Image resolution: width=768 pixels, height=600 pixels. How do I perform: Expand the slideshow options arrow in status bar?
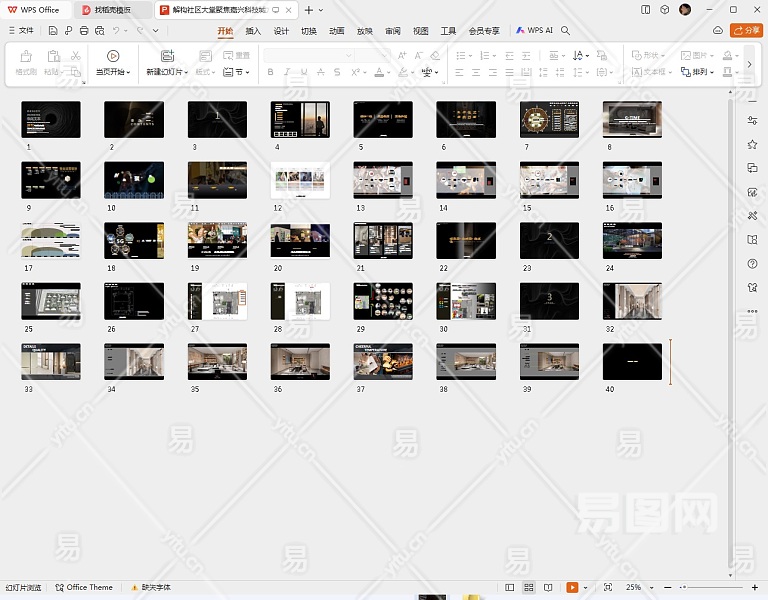point(586,587)
